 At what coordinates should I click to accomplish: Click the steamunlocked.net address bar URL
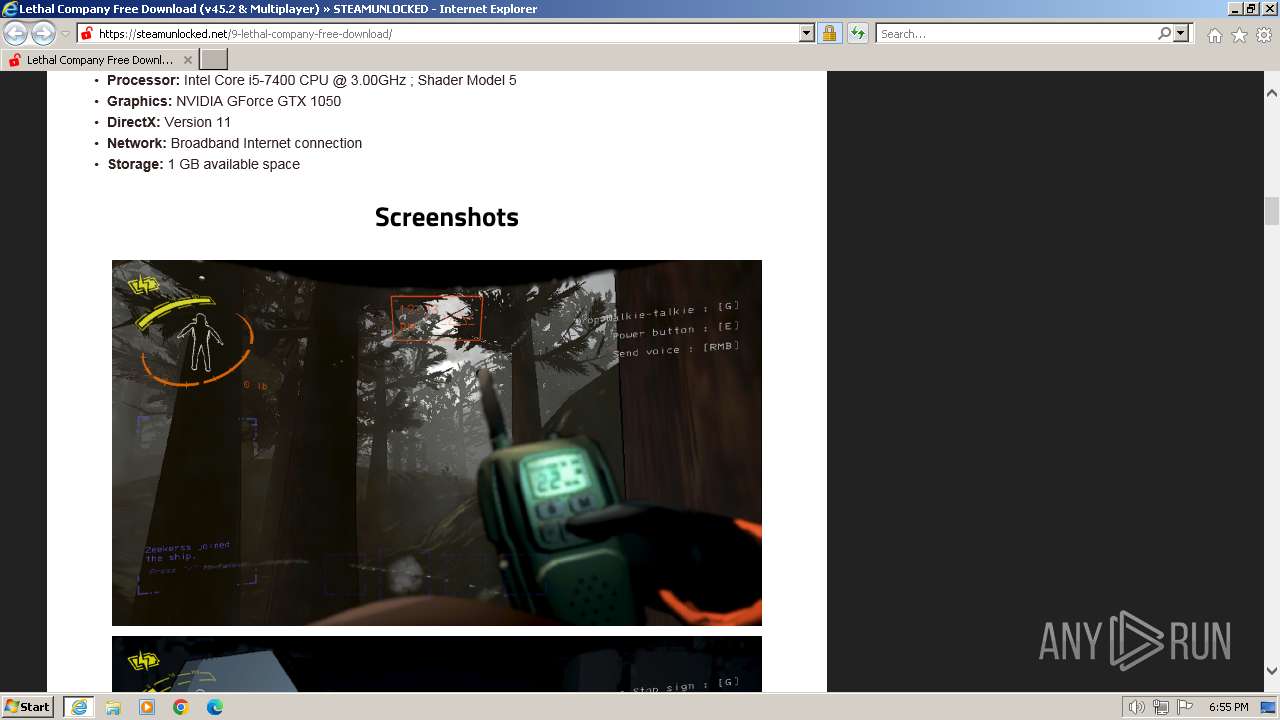tap(245, 33)
